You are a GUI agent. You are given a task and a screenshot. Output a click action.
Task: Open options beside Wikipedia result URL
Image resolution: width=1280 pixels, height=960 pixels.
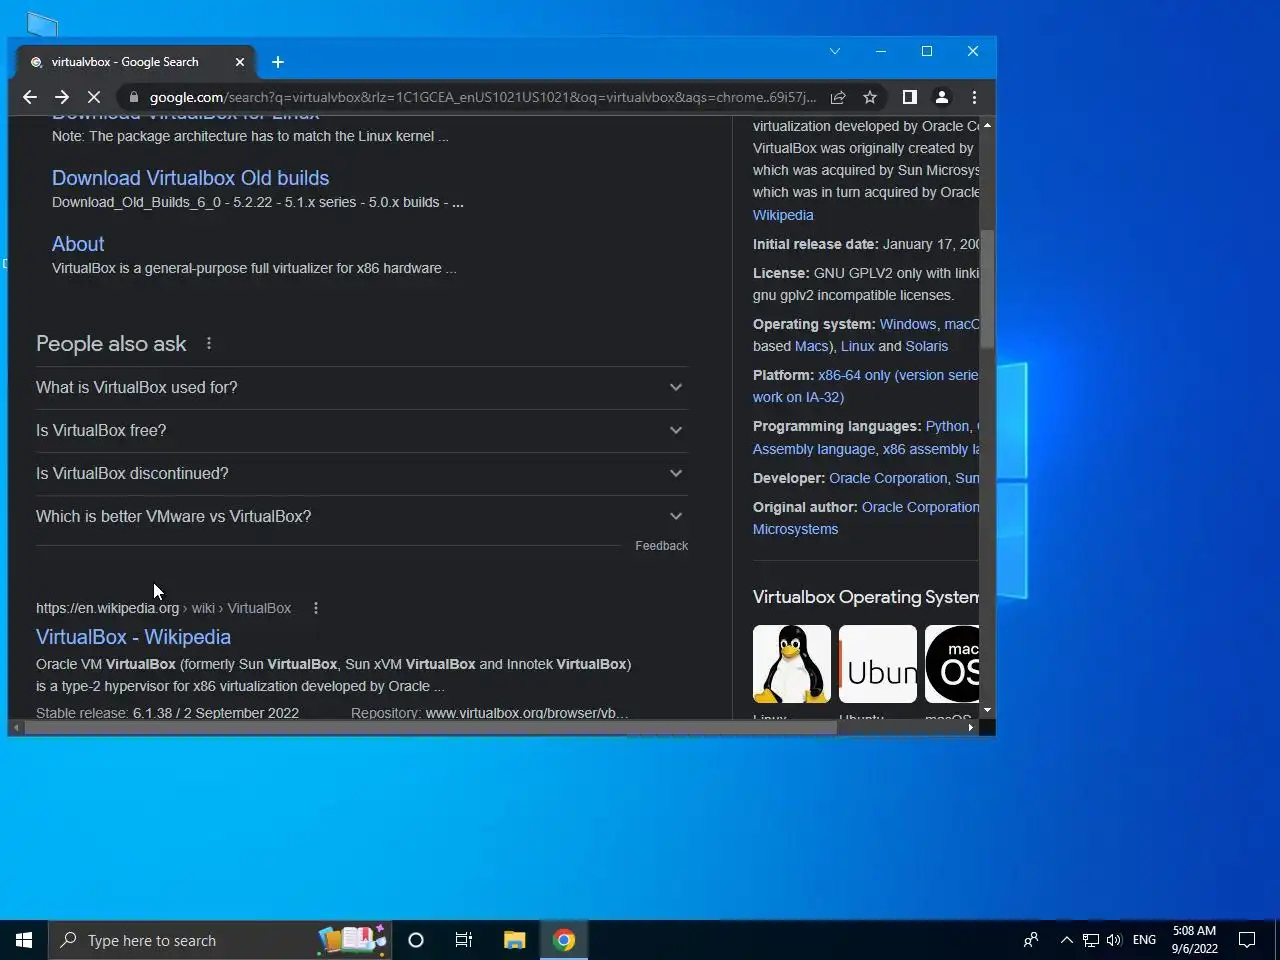coord(316,608)
